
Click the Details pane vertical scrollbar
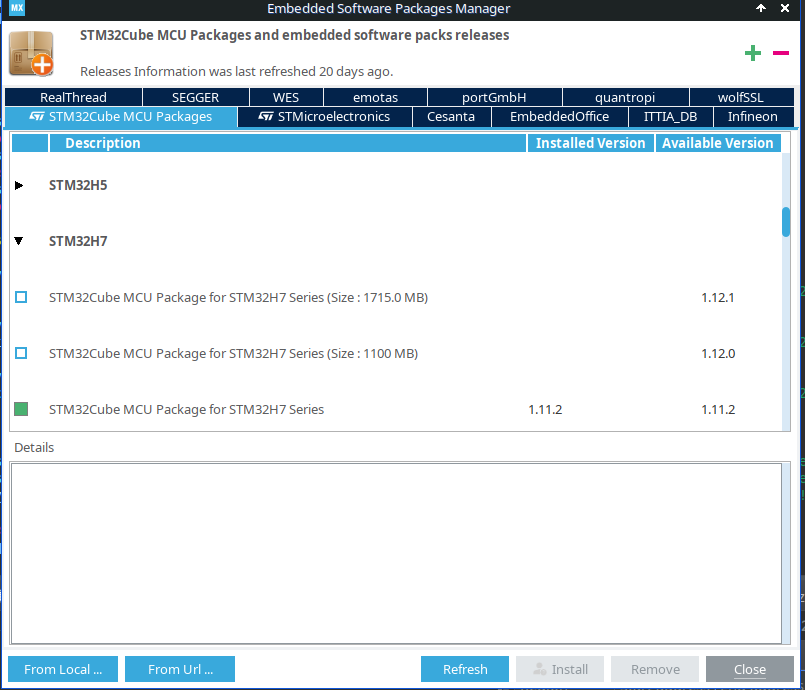pyautogui.click(x=786, y=553)
